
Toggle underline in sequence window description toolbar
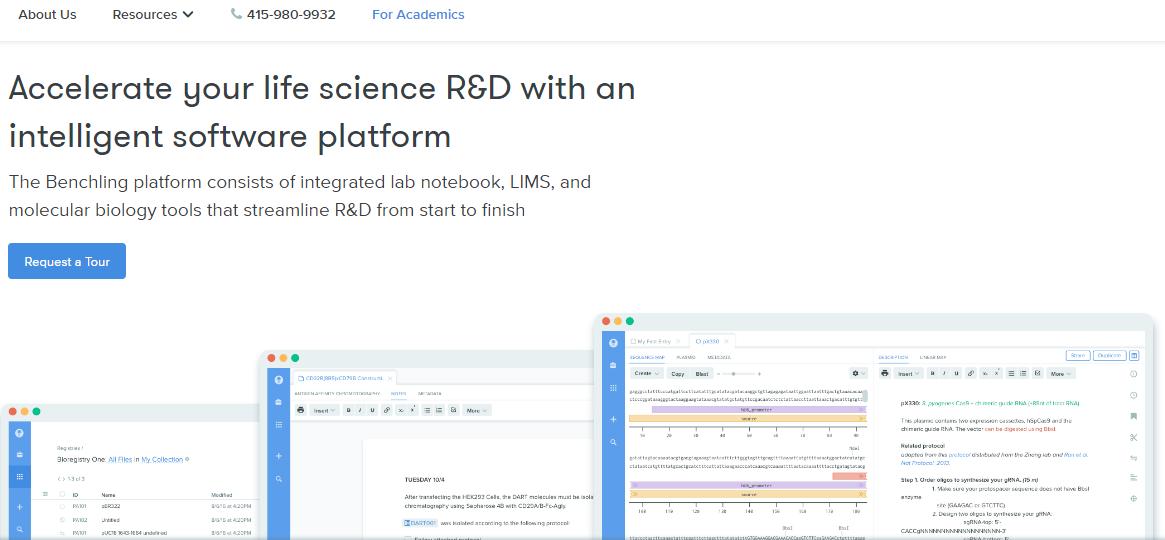click(957, 374)
